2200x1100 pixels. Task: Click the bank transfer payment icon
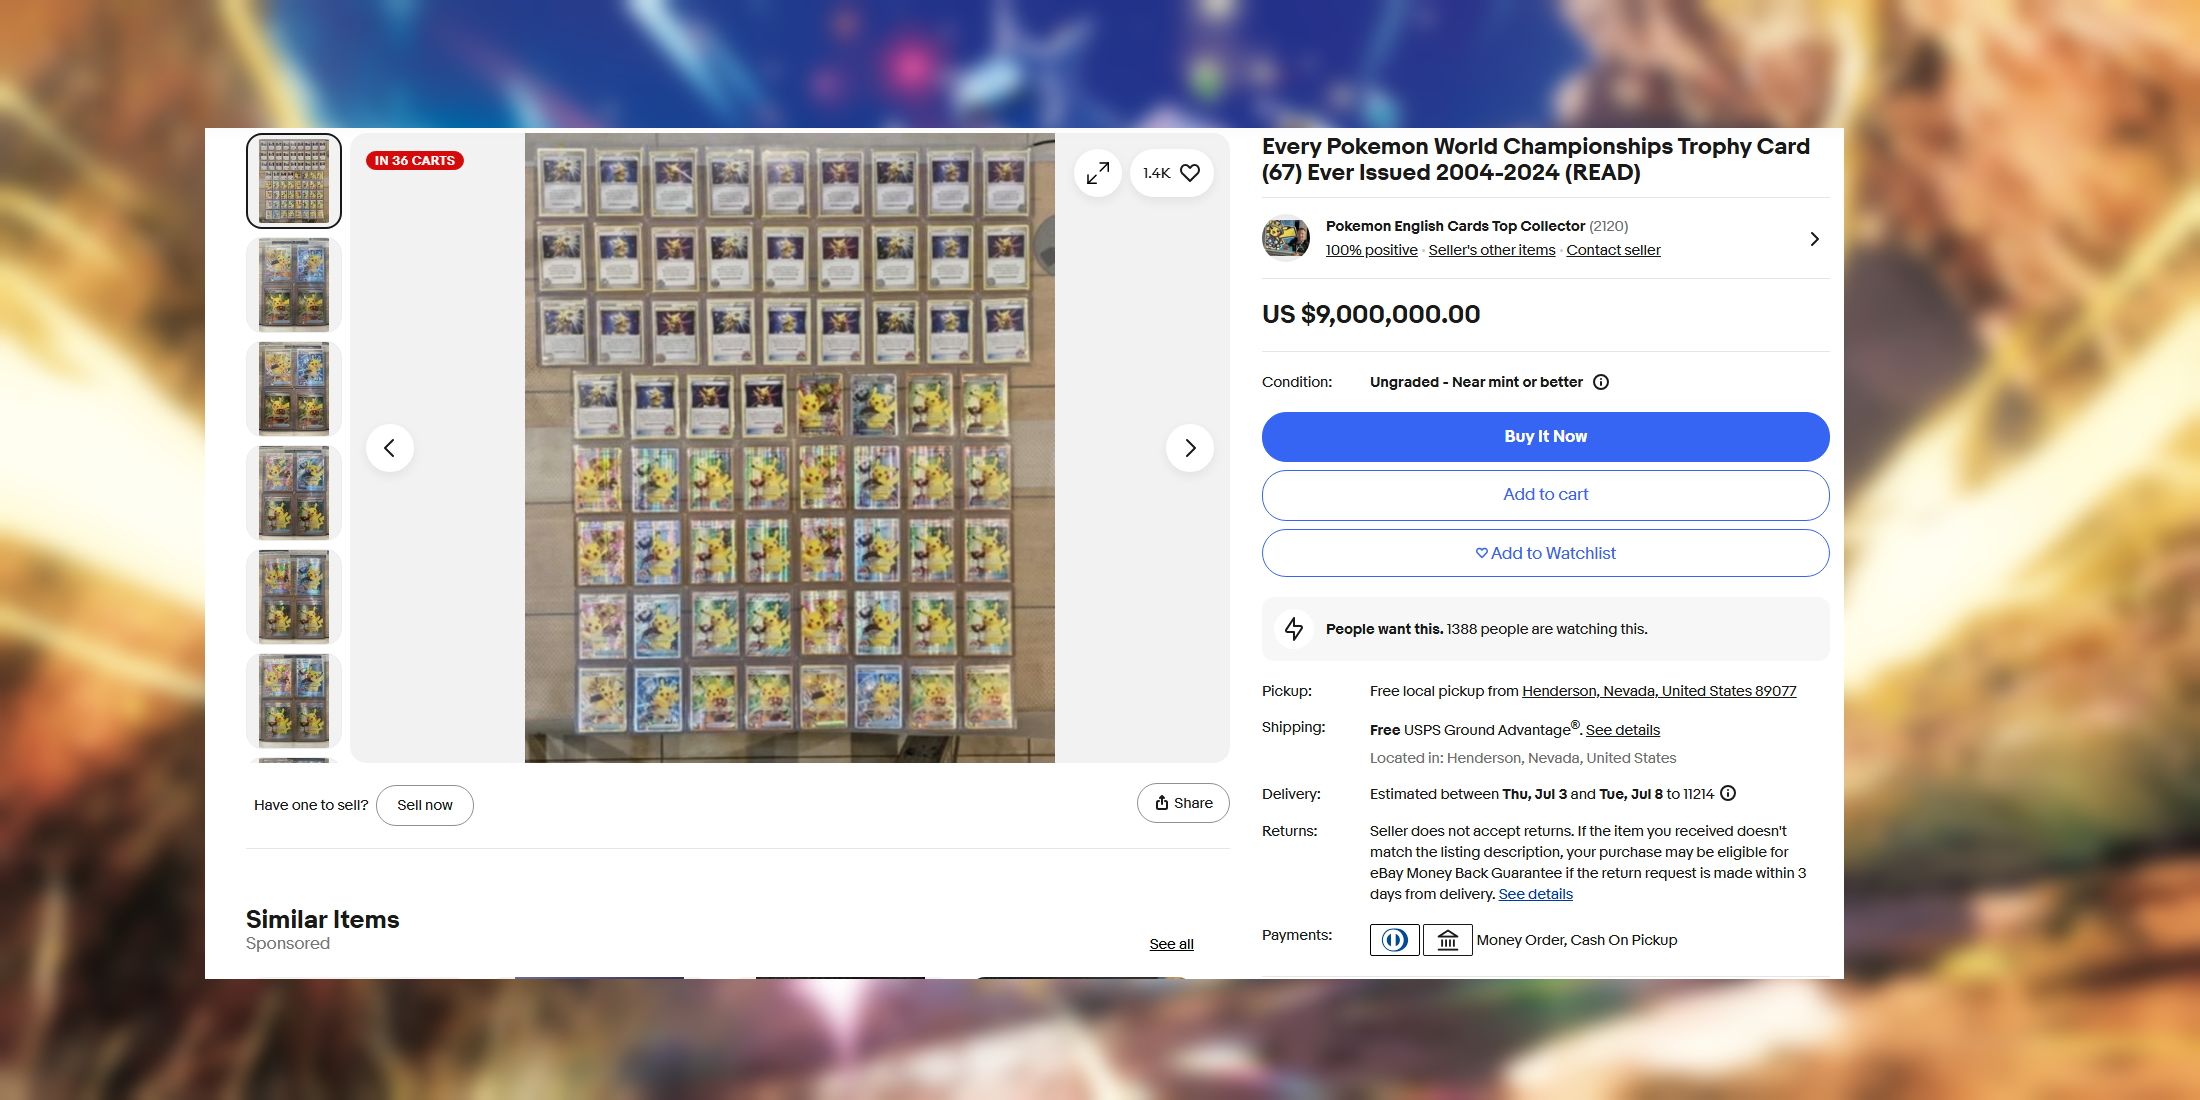click(x=1448, y=940)
